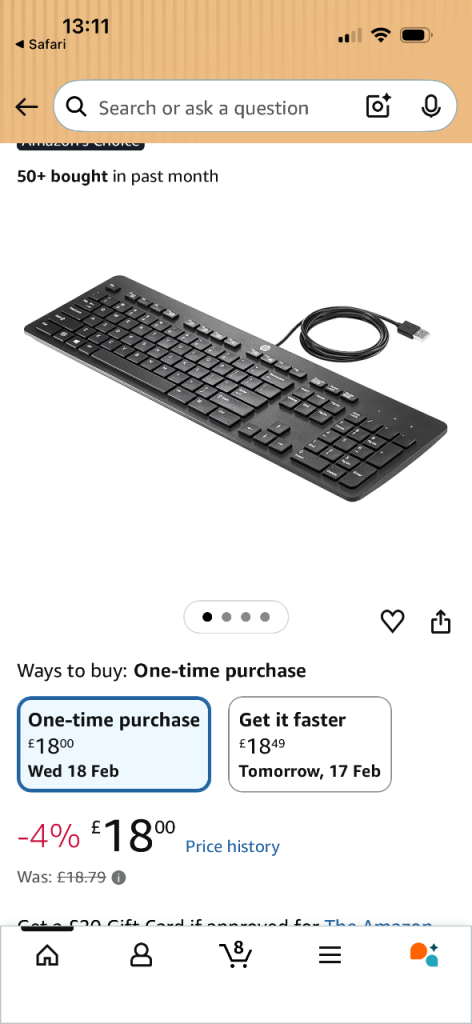
Task: Tap the HP keyboard product image
Action: pyautogui.click(x=236, y=388)
